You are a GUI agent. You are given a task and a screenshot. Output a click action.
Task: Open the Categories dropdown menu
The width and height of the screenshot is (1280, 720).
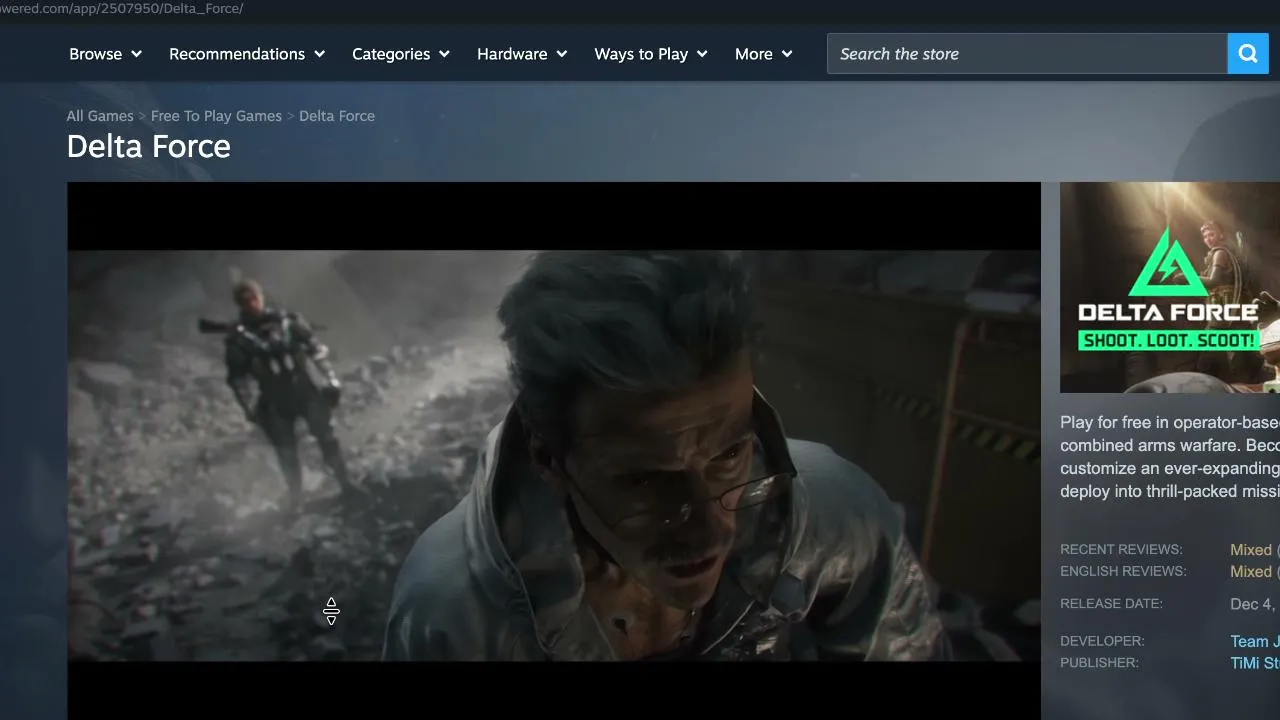point(401,54)
